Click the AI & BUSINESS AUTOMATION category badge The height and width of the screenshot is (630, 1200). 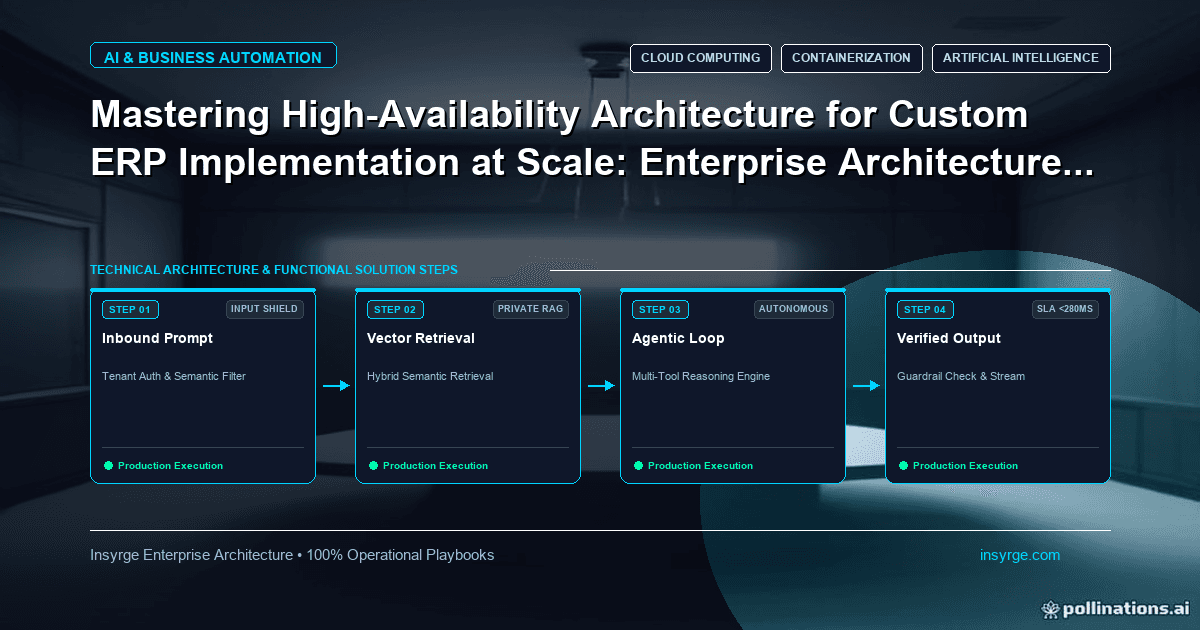click(x=213, y=57)
